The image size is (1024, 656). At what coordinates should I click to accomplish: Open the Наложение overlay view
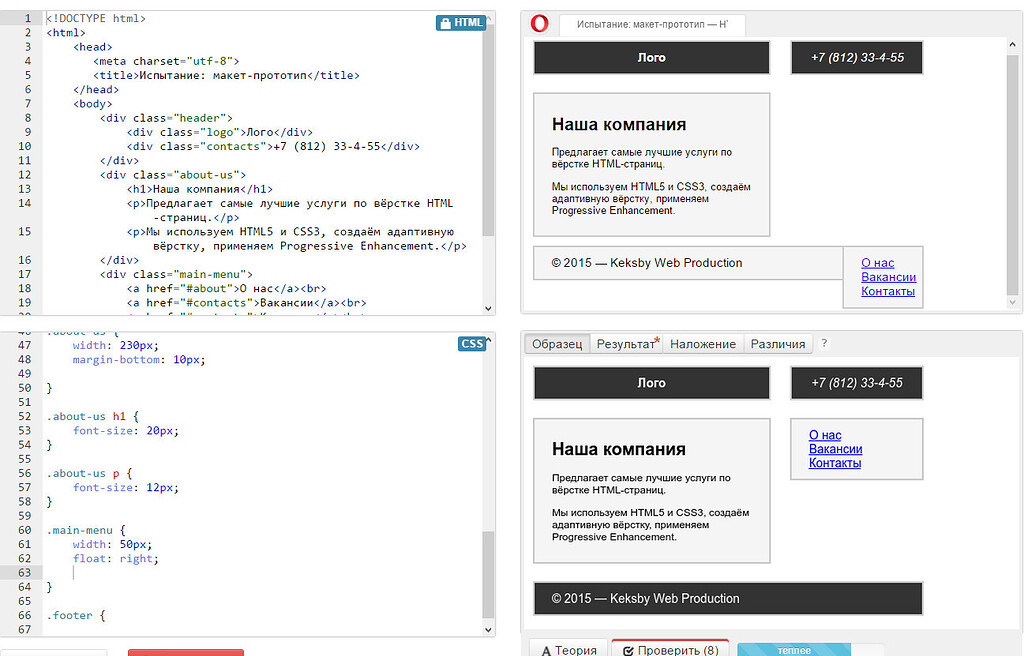click(x=703, y=344)
